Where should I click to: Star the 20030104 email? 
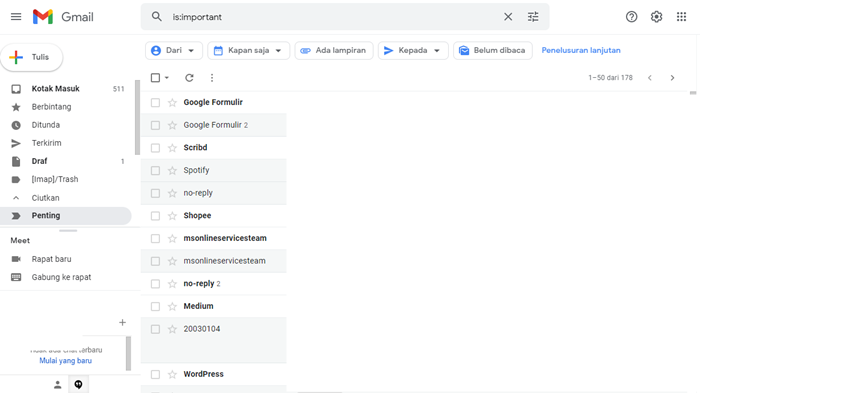172,329
